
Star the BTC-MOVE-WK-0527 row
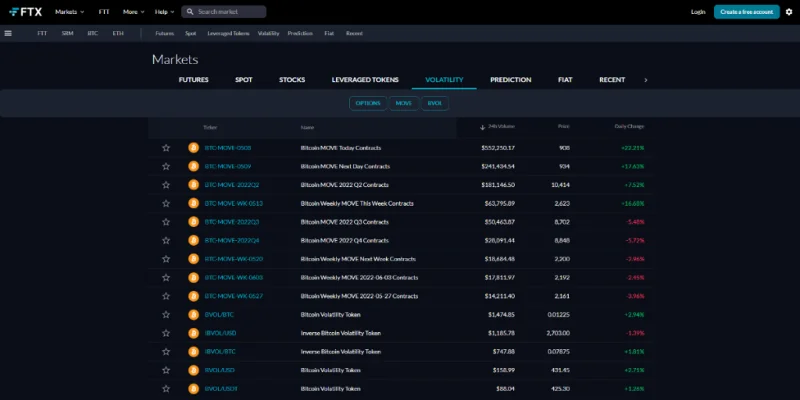(166, 296)
